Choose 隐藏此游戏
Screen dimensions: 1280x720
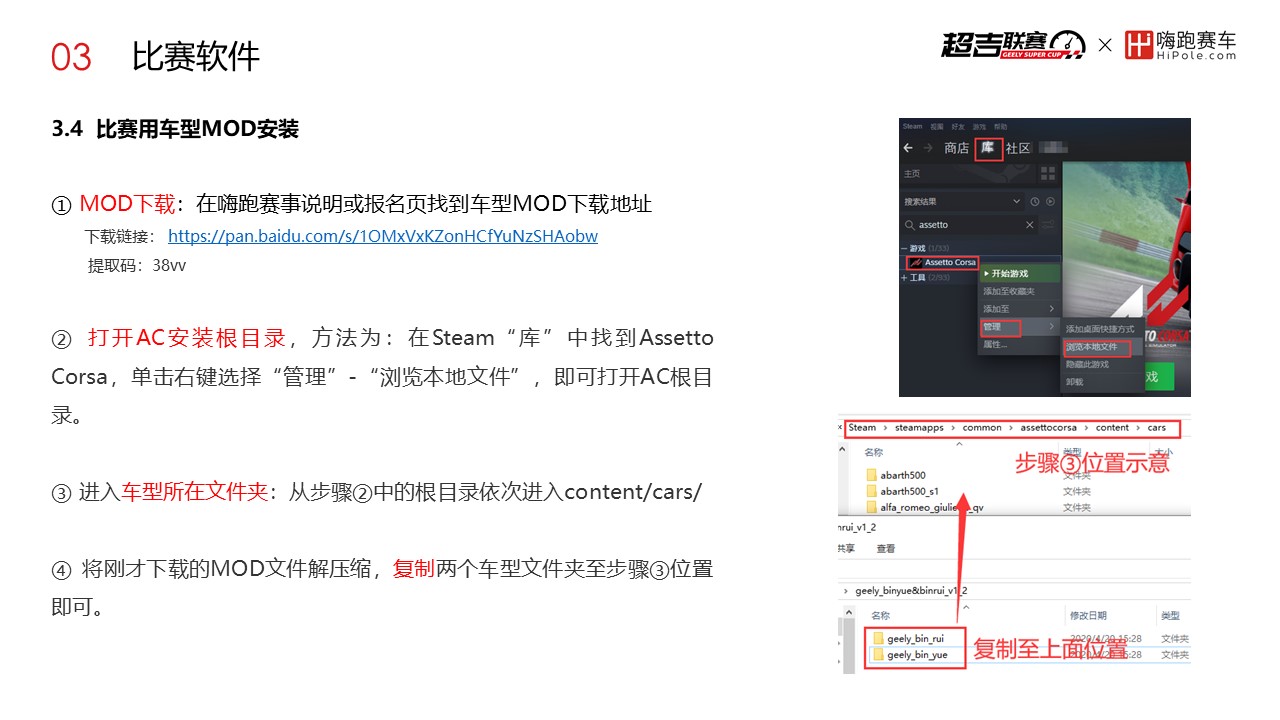pyautogui.click(x=1103, y=364)
